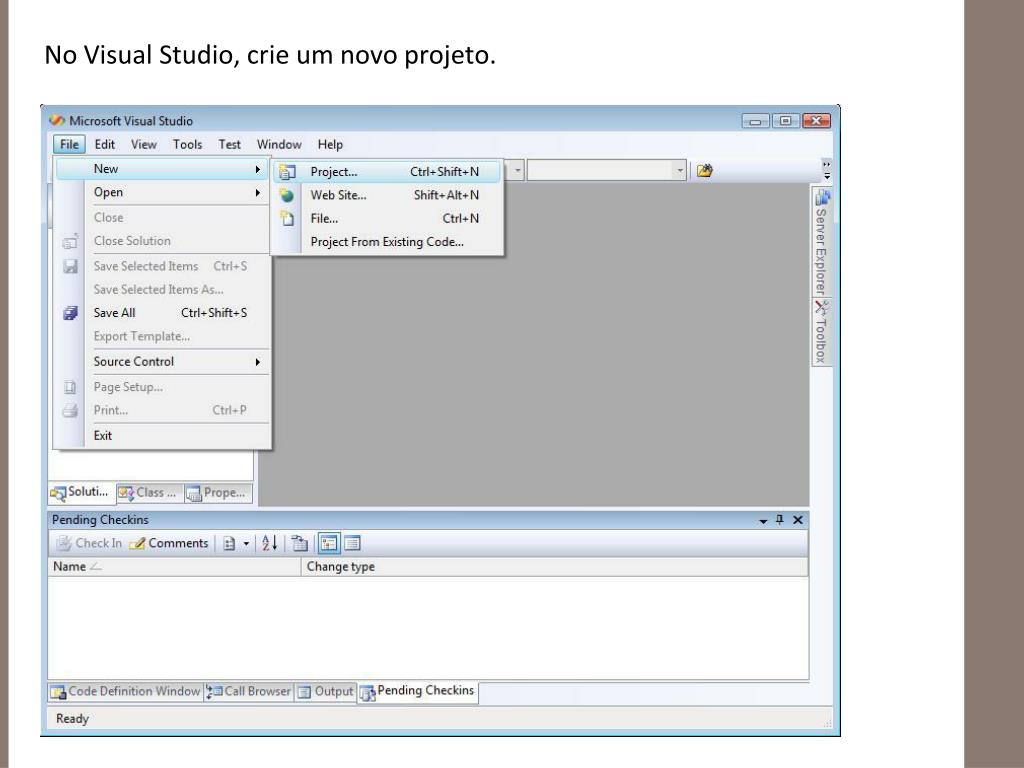Click the narrow toolbar dropdown arrow left
The image size is (1024, 768).
pos(517,171)
